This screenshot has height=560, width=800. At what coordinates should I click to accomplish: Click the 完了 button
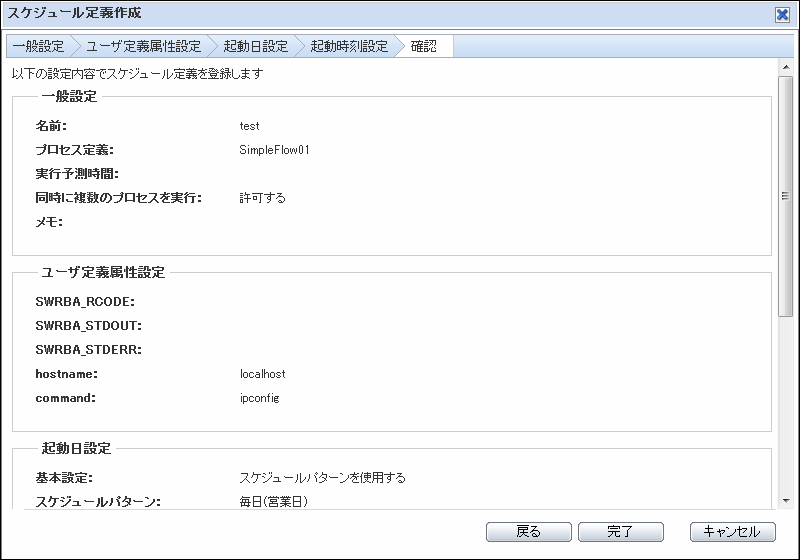(620, 531)
